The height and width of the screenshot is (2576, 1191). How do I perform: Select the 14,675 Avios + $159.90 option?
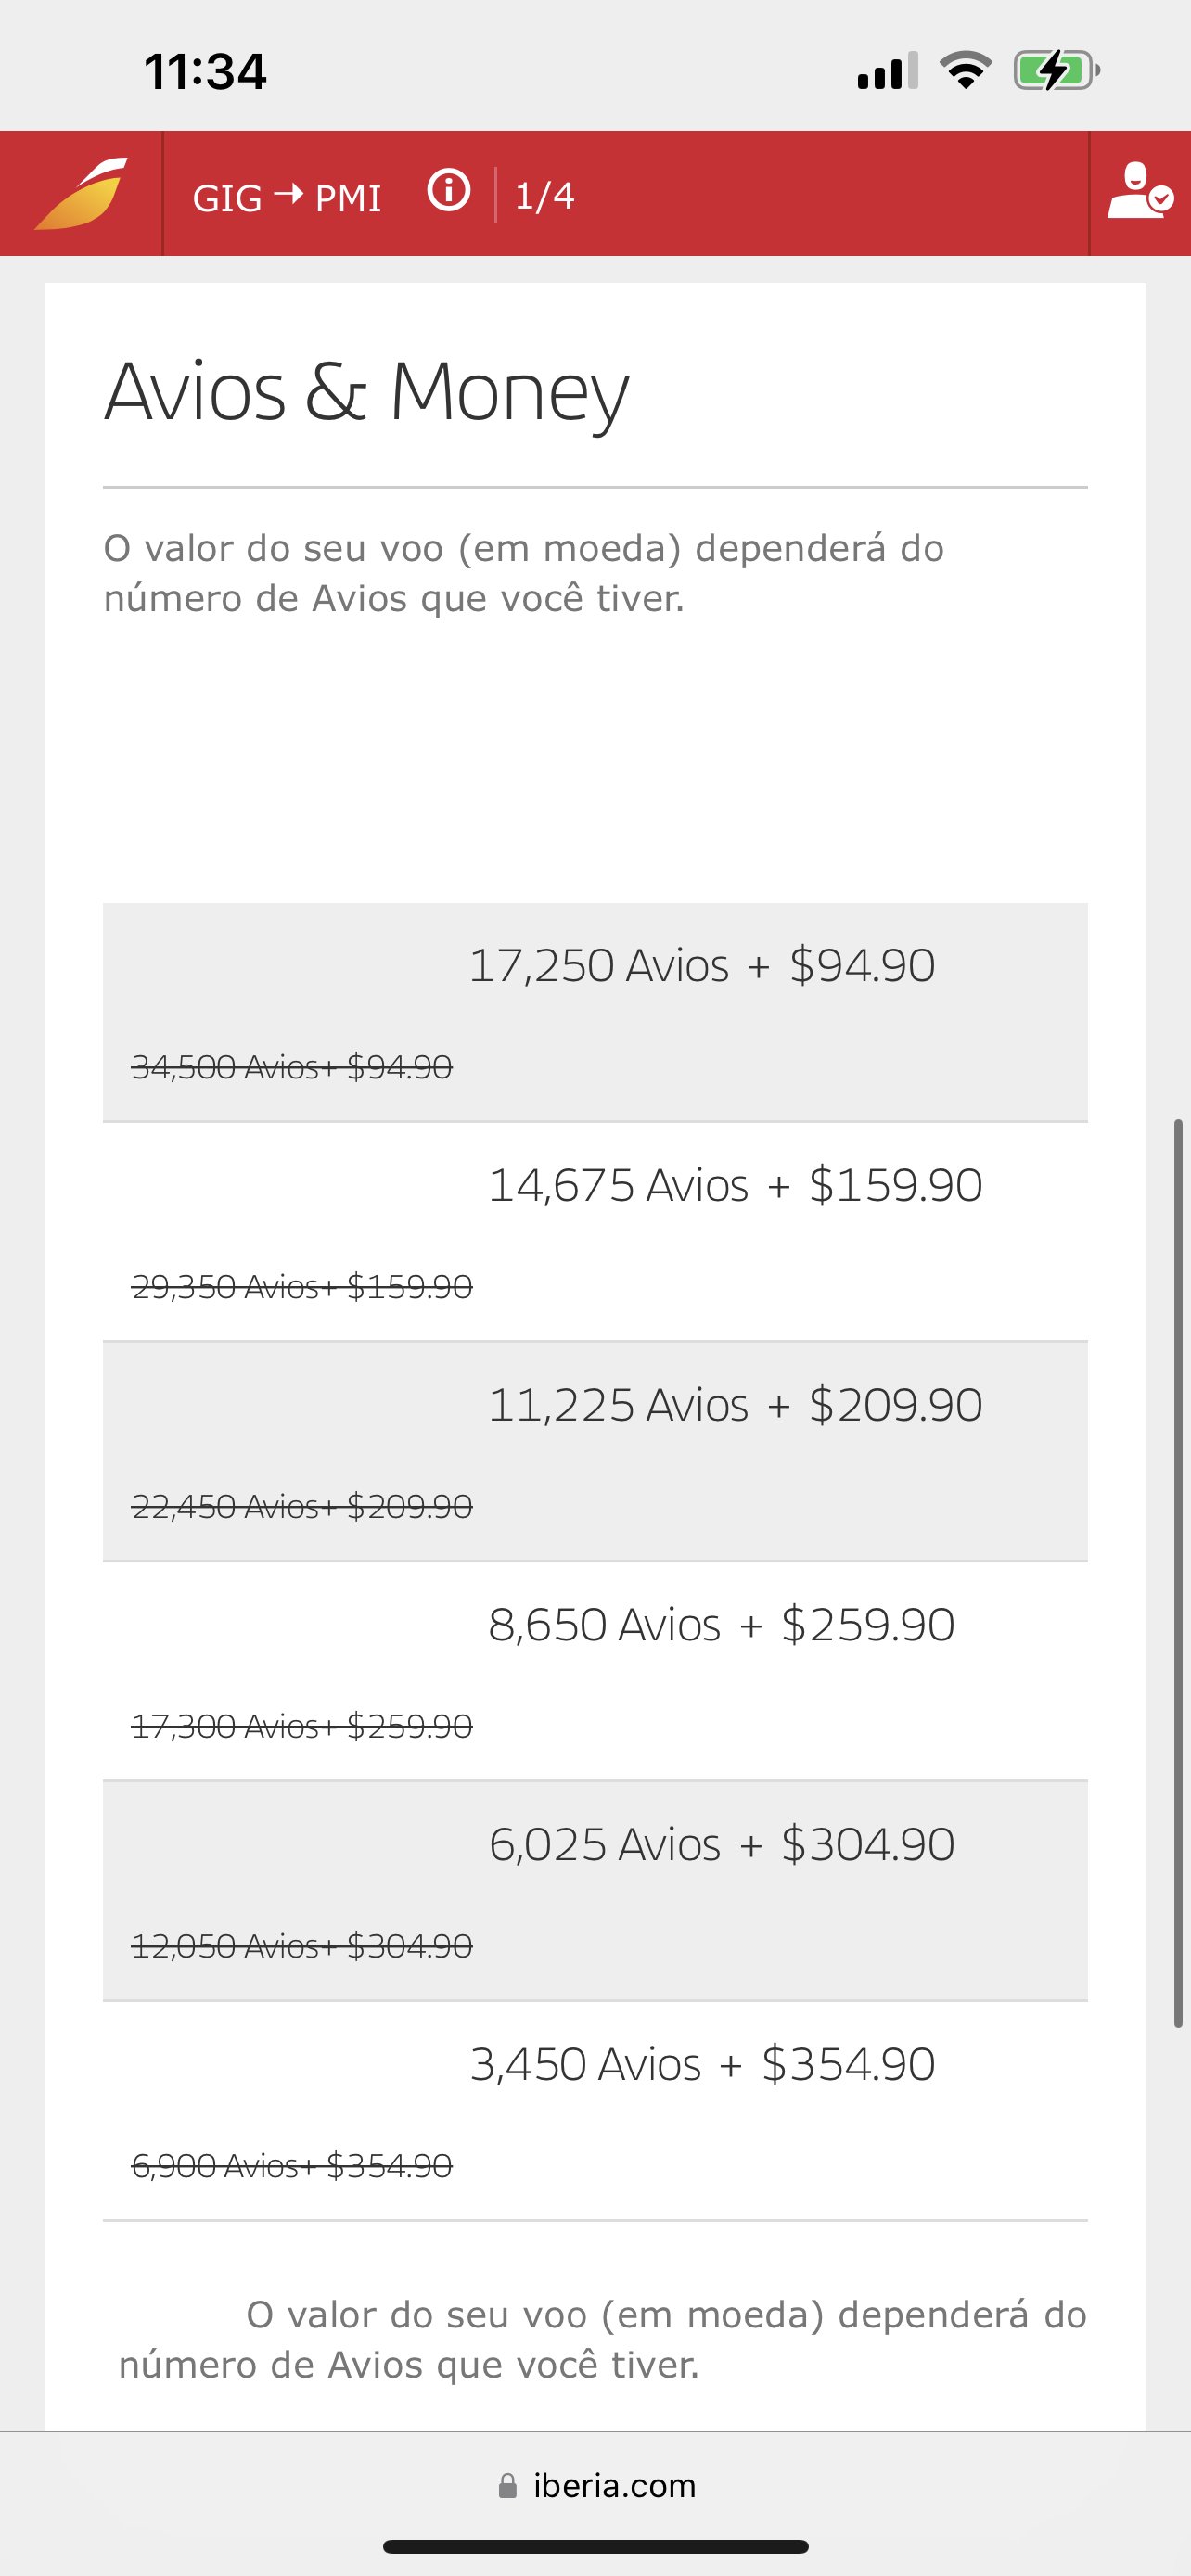pyautogui.click(x=595, y=1232)
